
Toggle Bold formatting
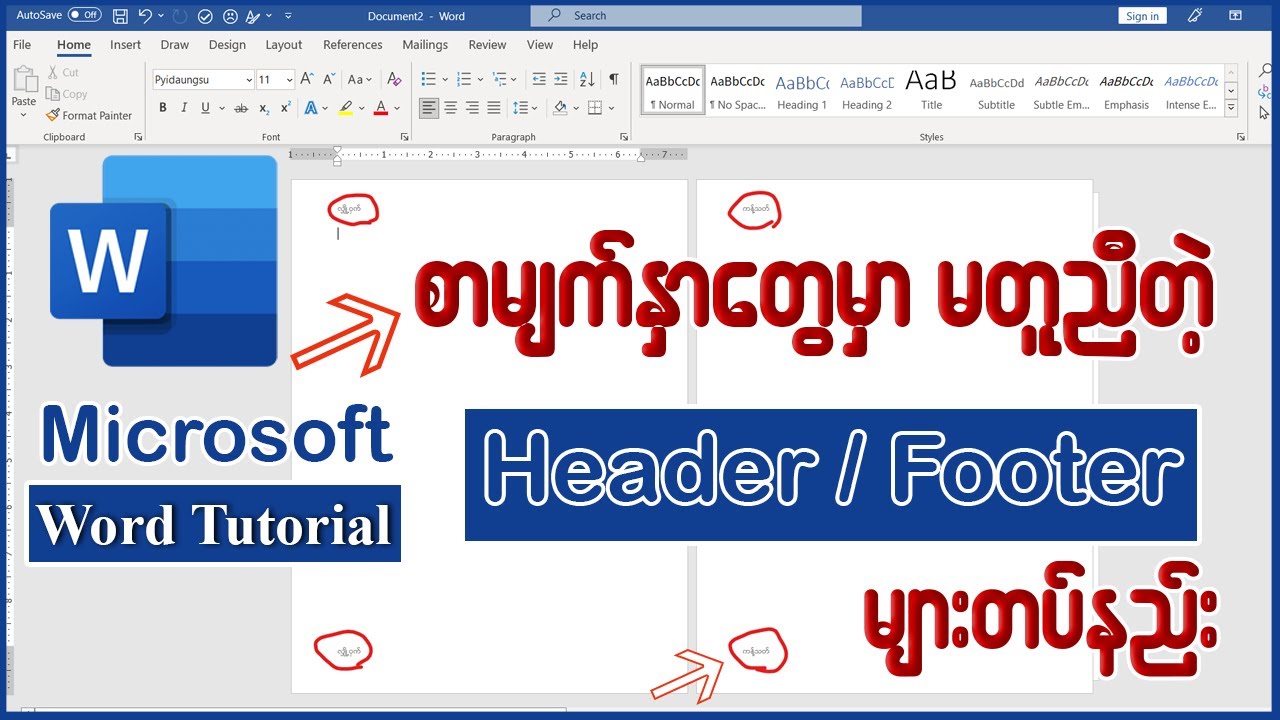point(163,108)
